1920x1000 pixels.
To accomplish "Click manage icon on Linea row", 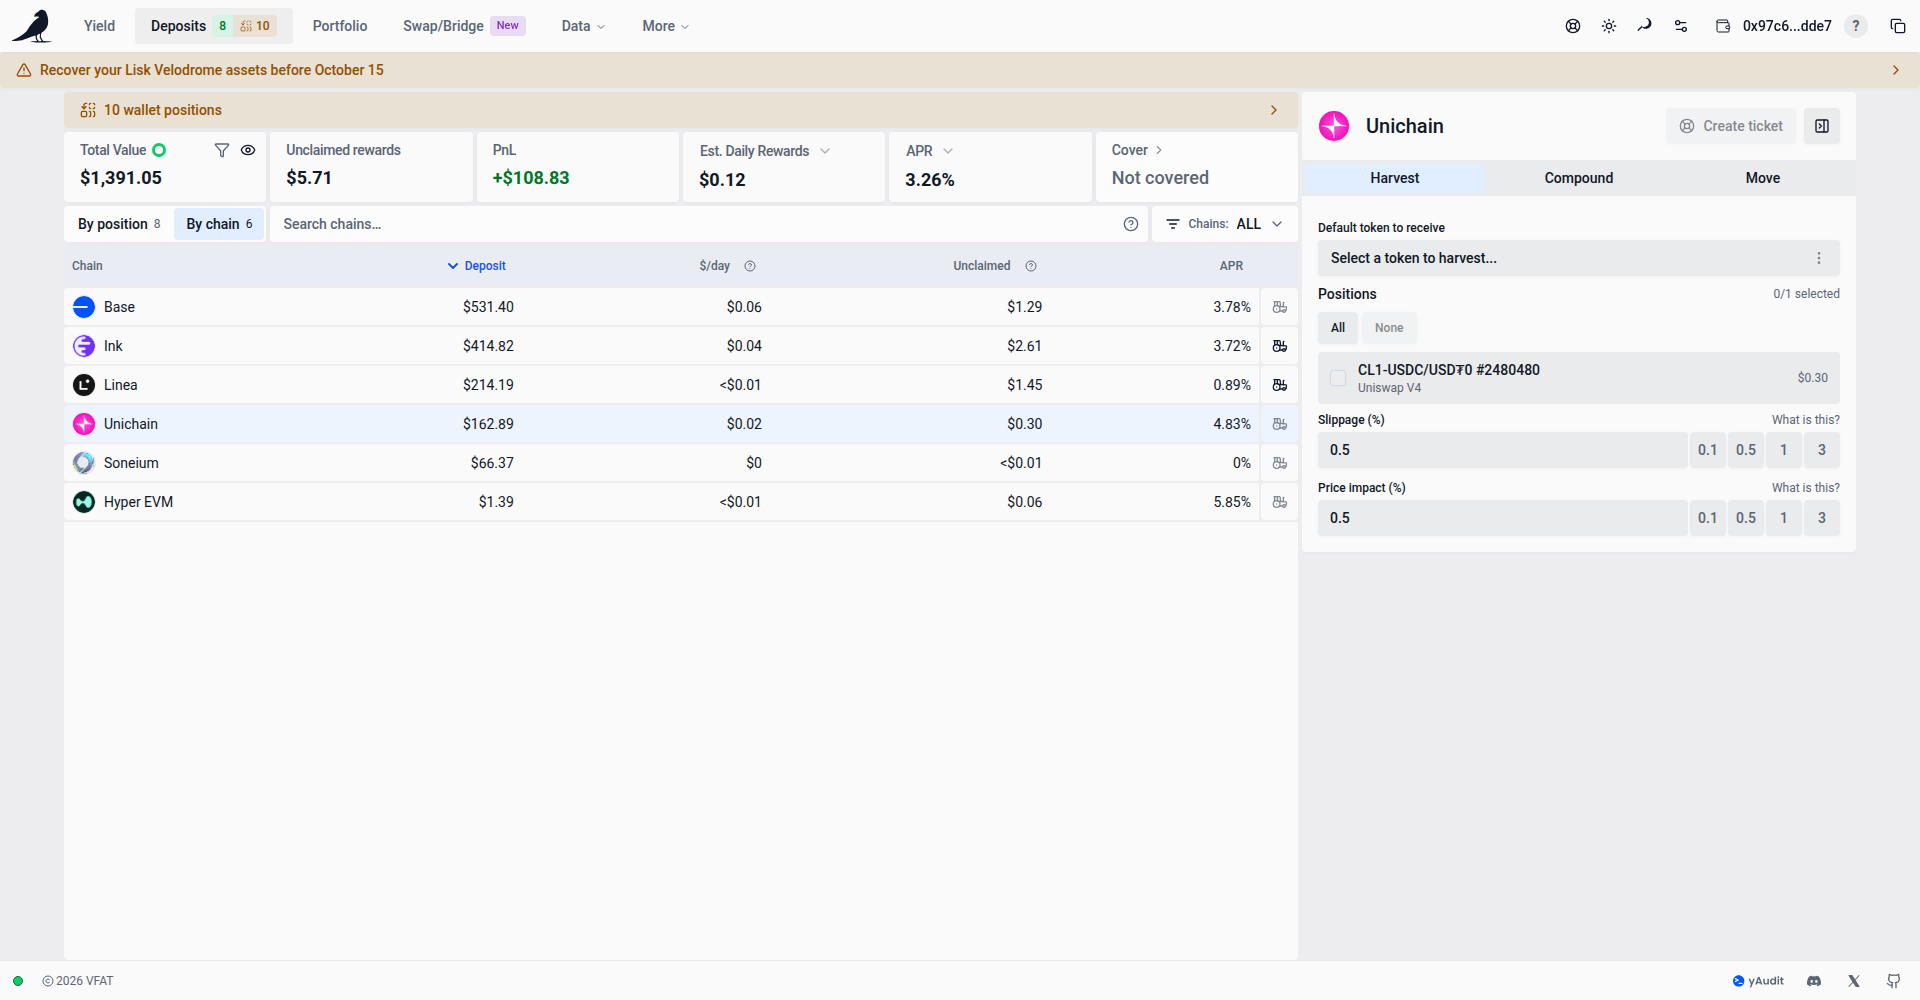I will 1279,385.
